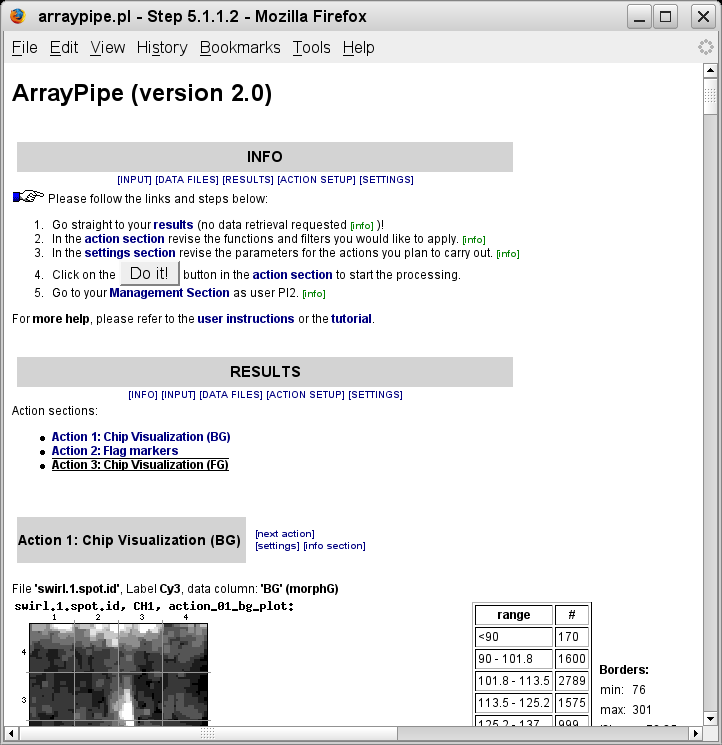Click the '1600' count cell

(571, 659)
